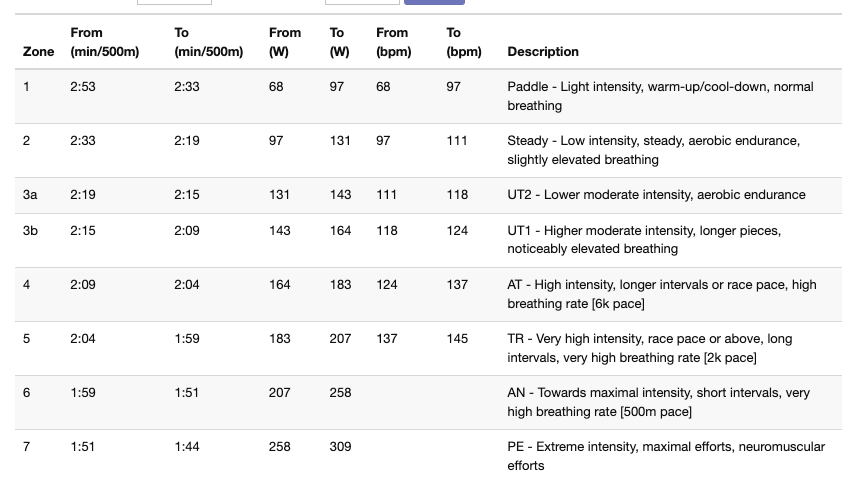The width and height of the screenshot is (857, 501).
Task: Click the UT2 lower moderate intensity description
Action: tap(656, 194)
